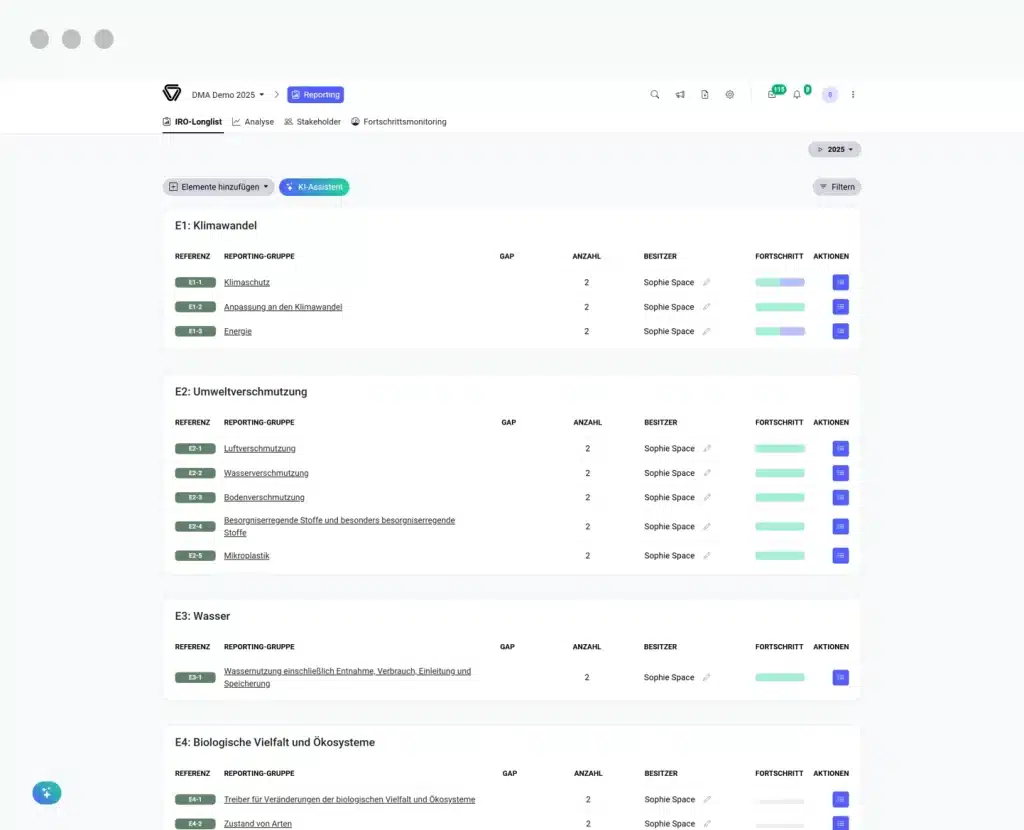Edit owner pencil for Wassernutzung row

pos(707,677)
